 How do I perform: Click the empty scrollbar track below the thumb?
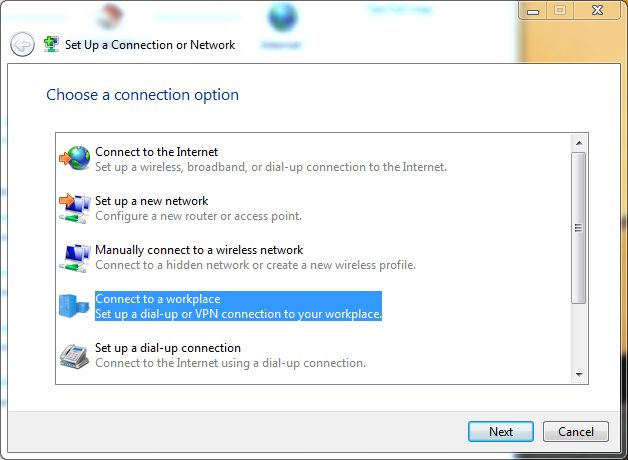(579, 335)
